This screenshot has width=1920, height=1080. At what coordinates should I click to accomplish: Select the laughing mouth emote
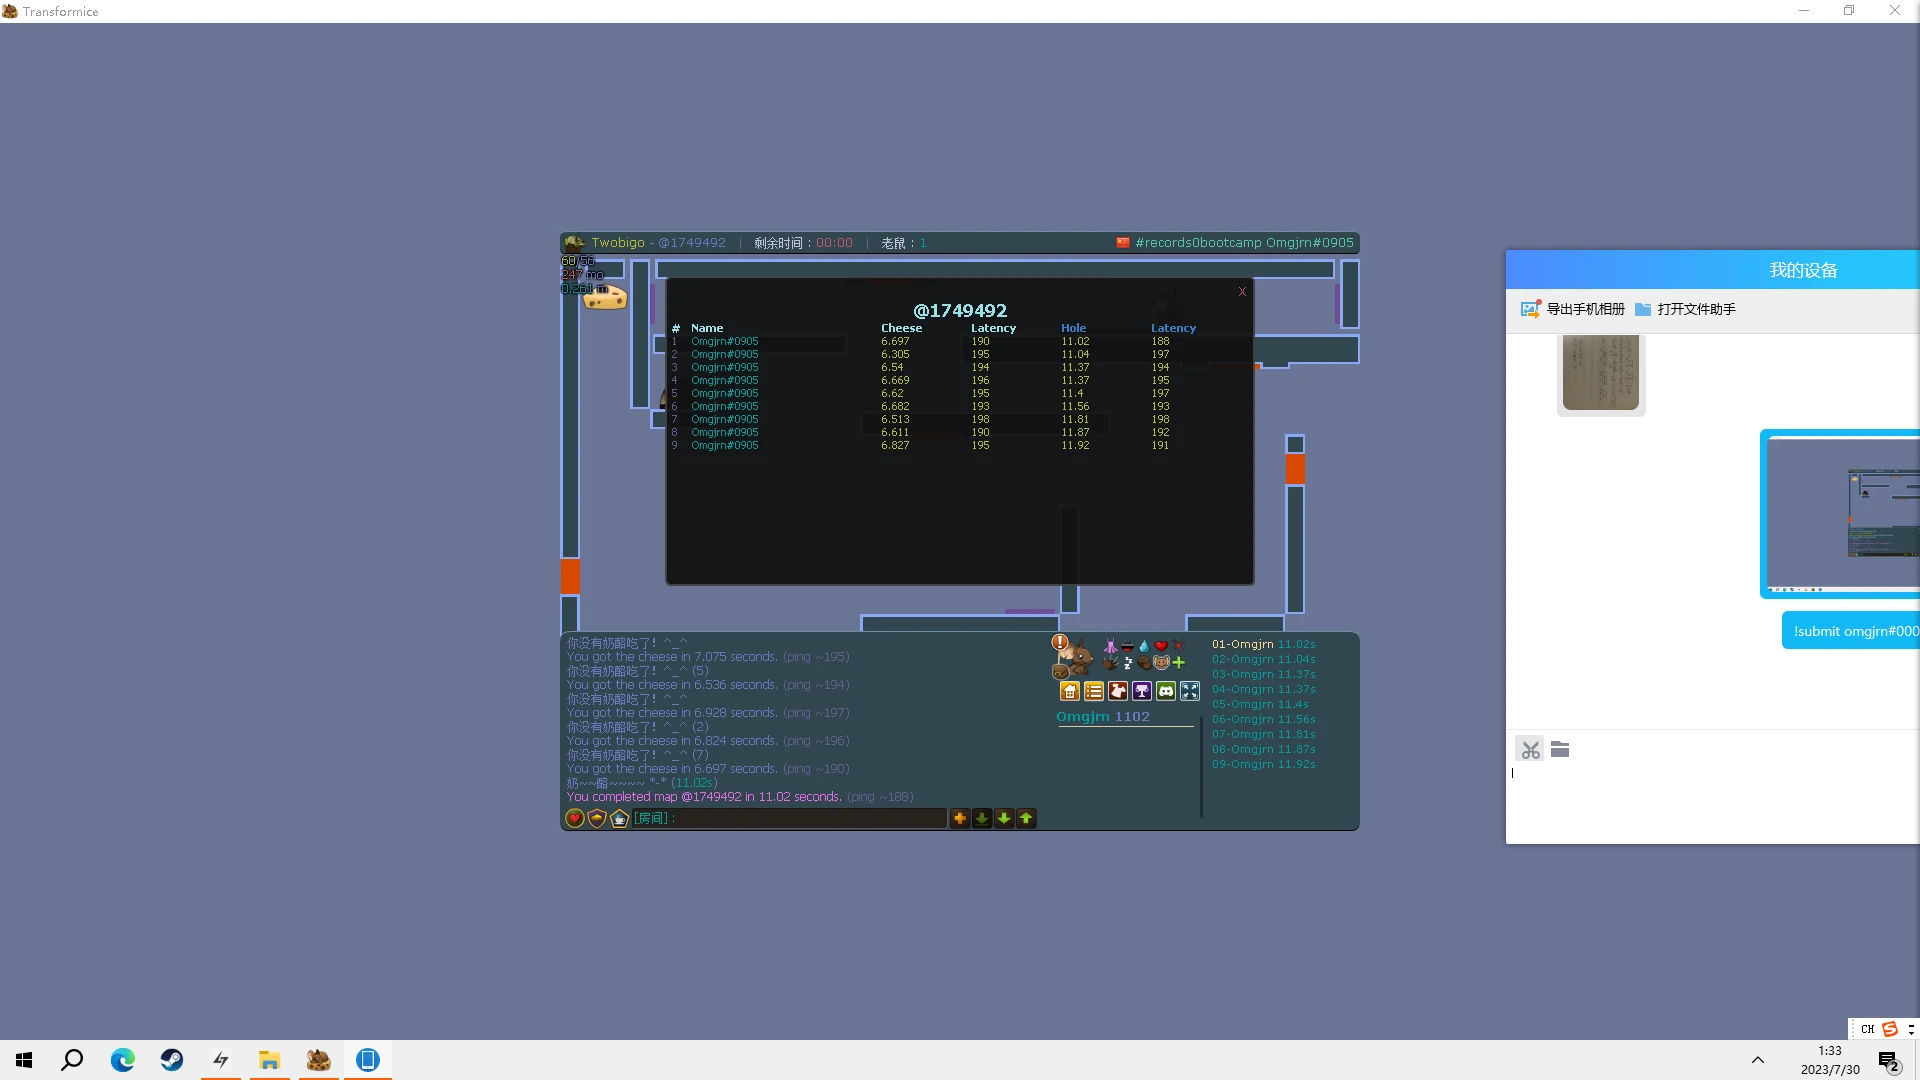1127,646
